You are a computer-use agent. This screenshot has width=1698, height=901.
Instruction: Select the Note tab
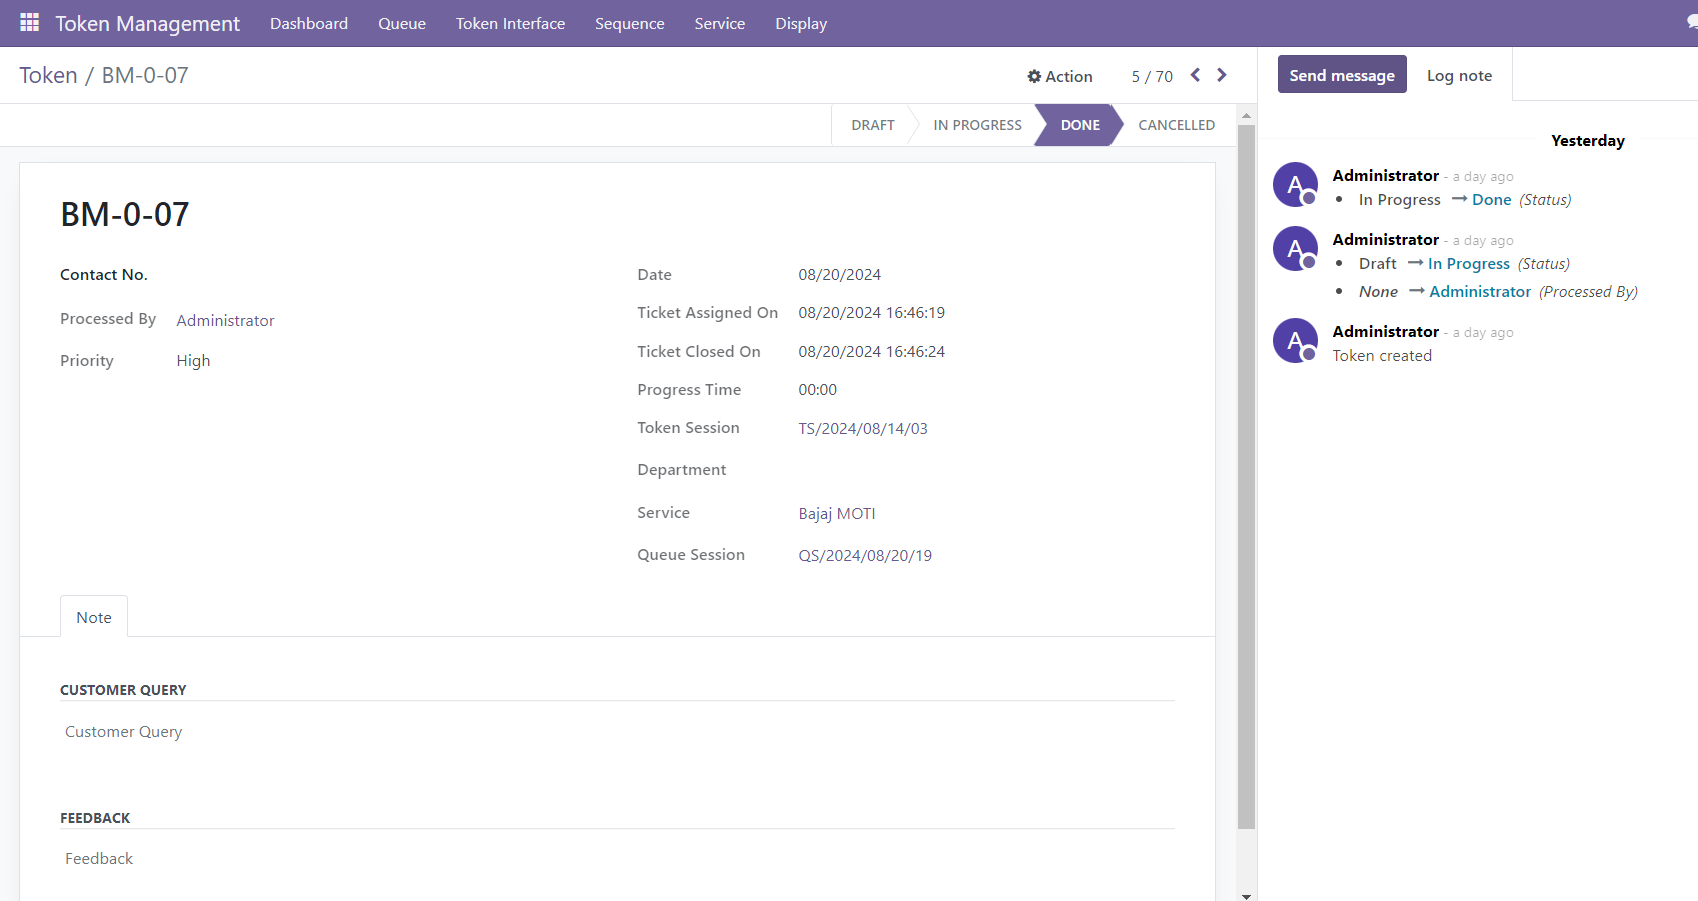94,617
